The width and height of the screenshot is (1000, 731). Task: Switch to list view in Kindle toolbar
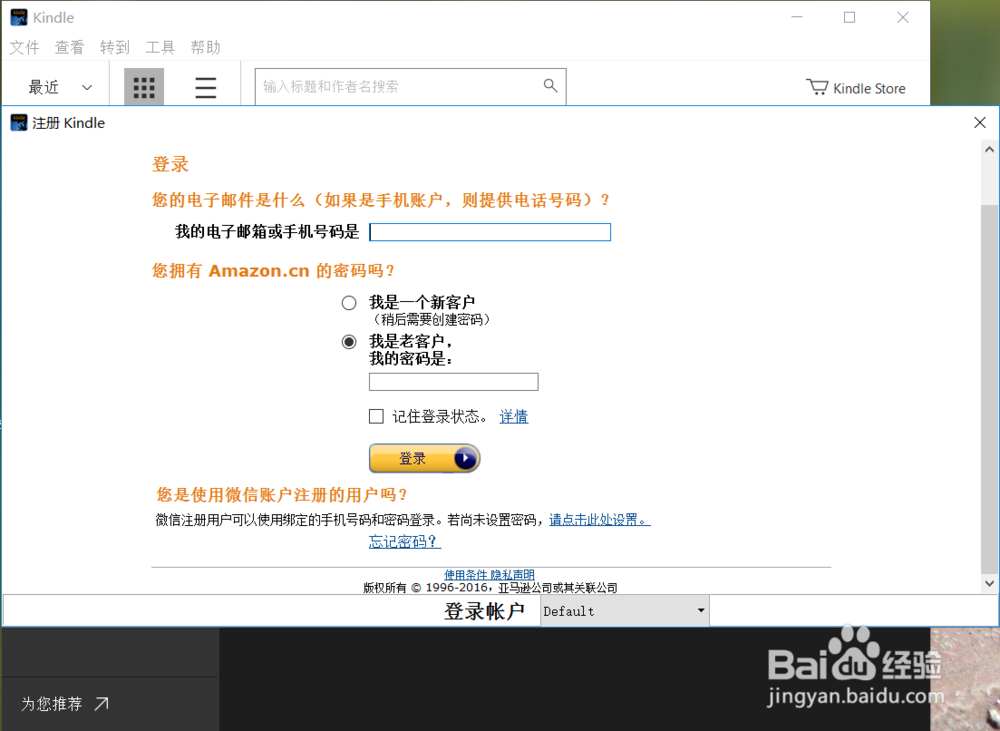coord(205,87)
